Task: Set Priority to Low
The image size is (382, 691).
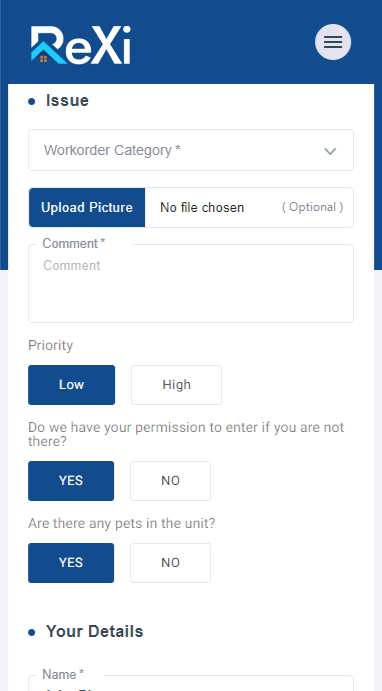Action: click(x=71, y=385)
